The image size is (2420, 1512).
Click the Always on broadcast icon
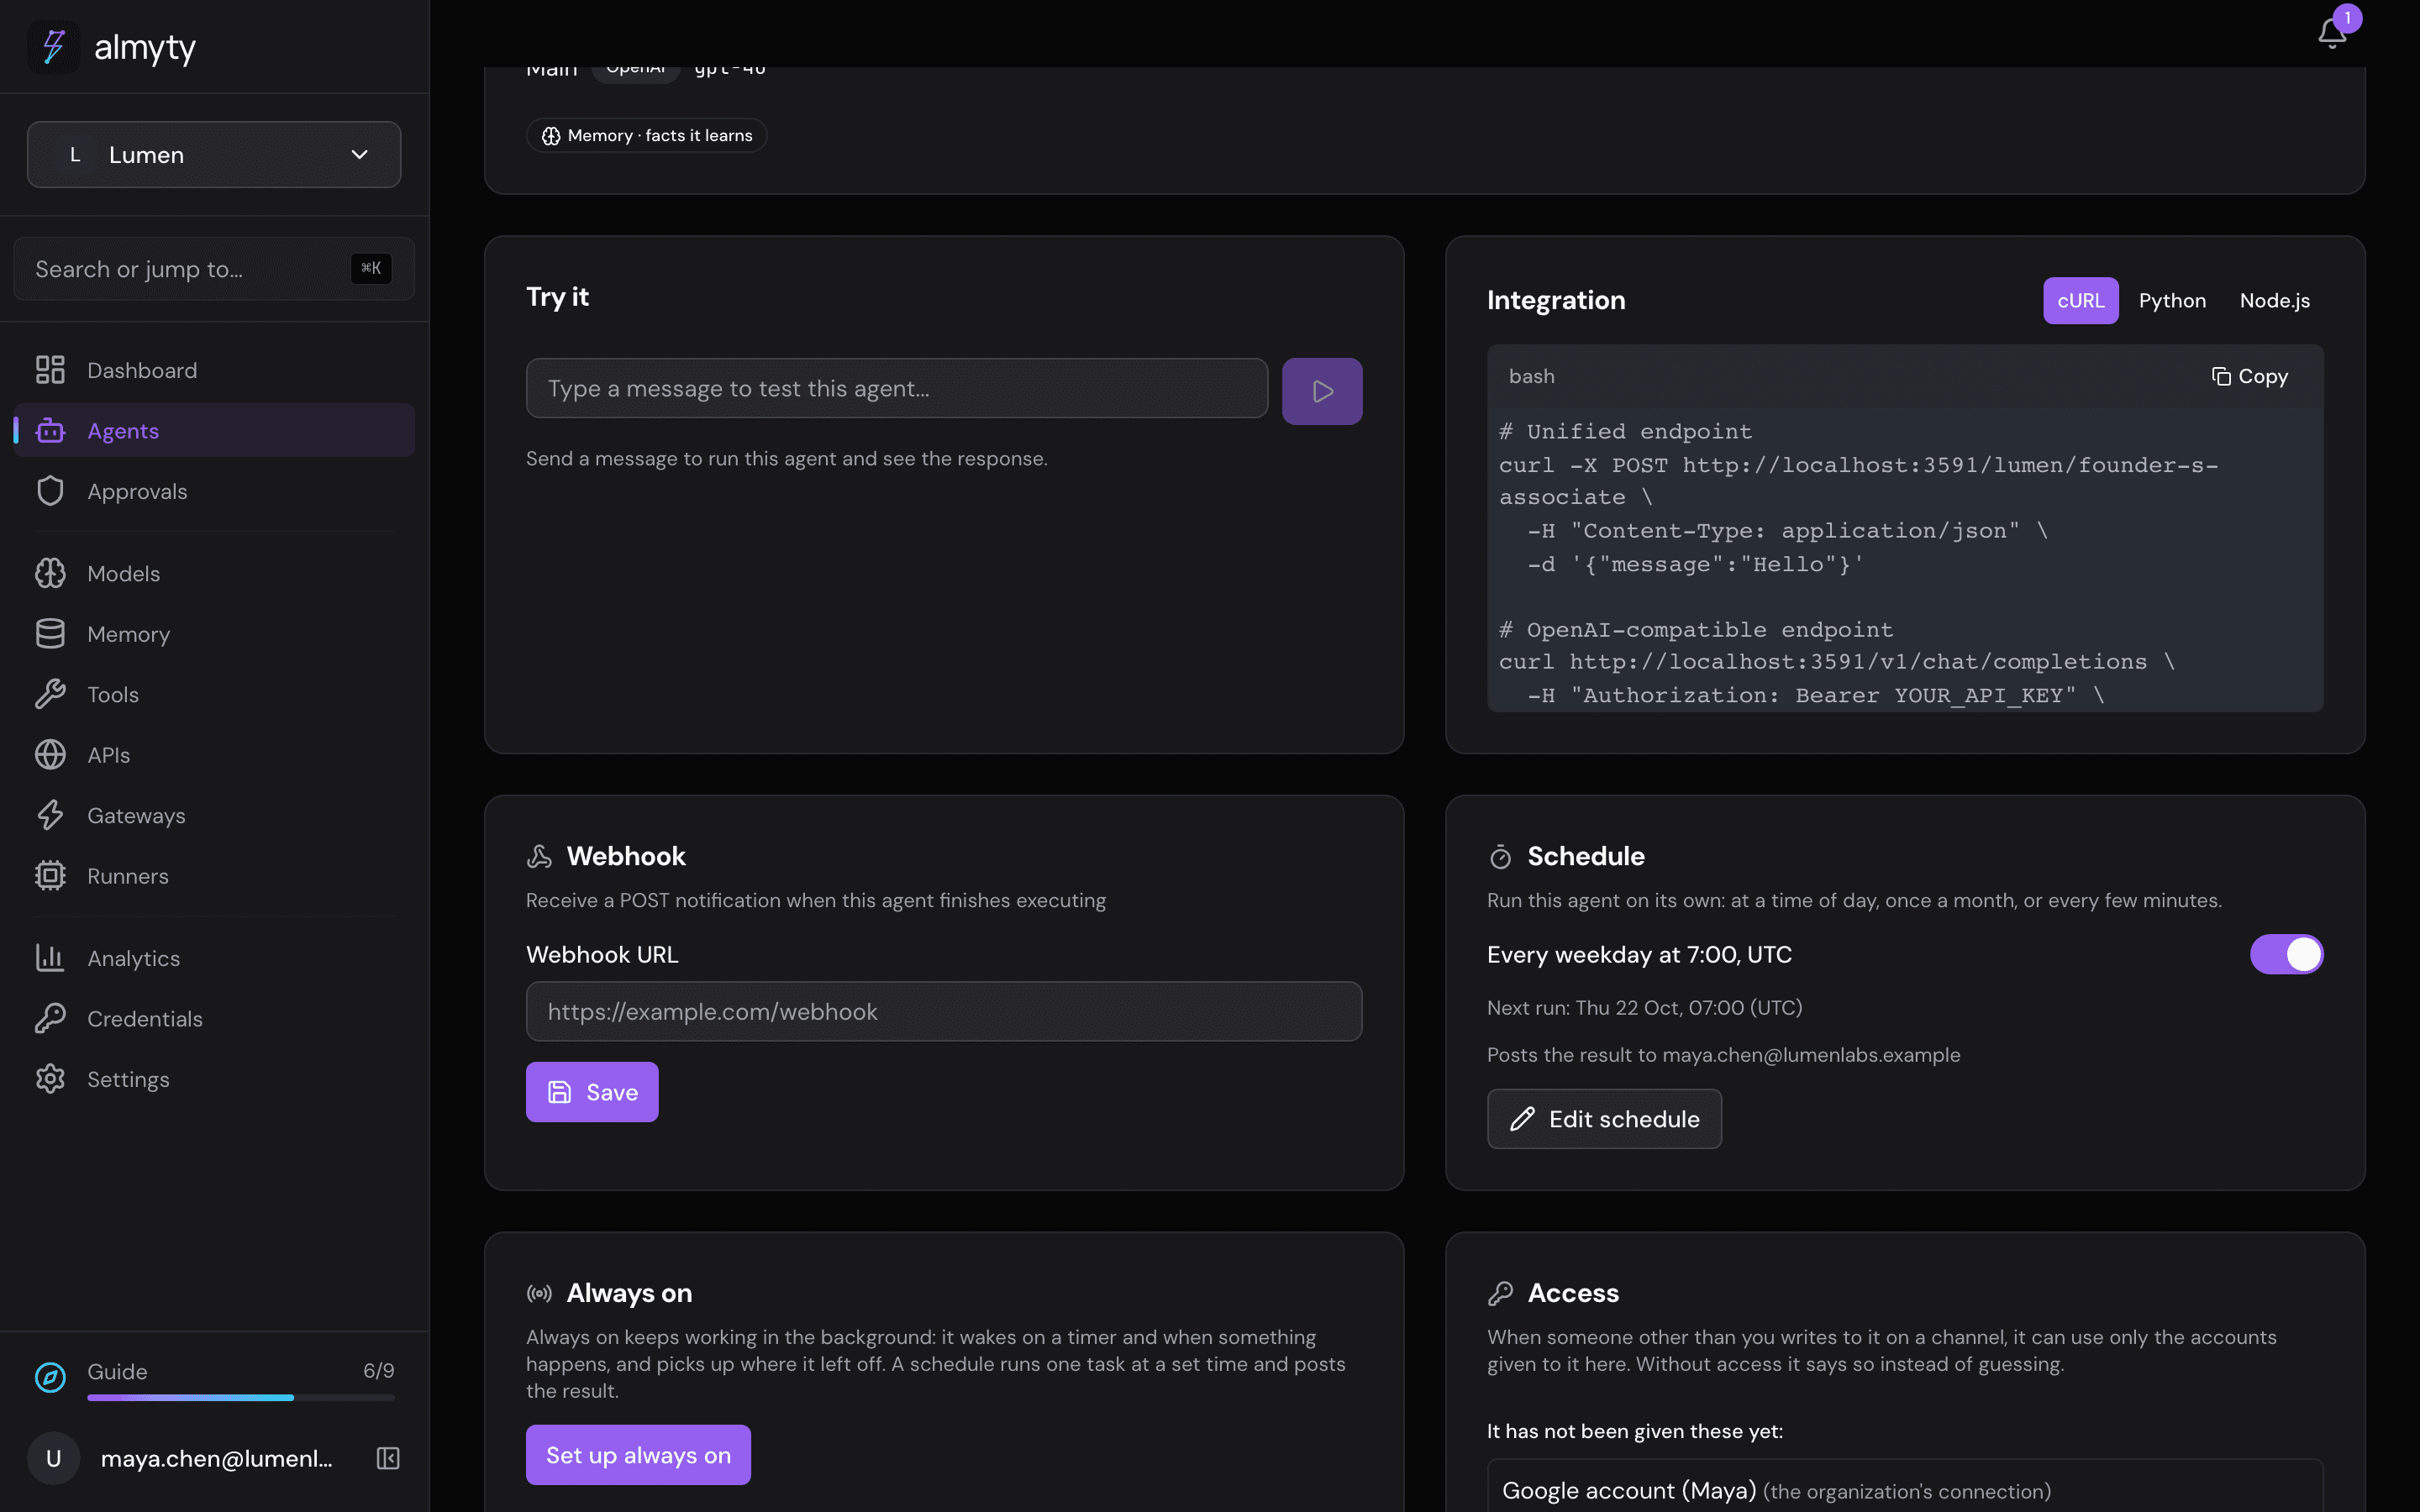[539, 1293]
